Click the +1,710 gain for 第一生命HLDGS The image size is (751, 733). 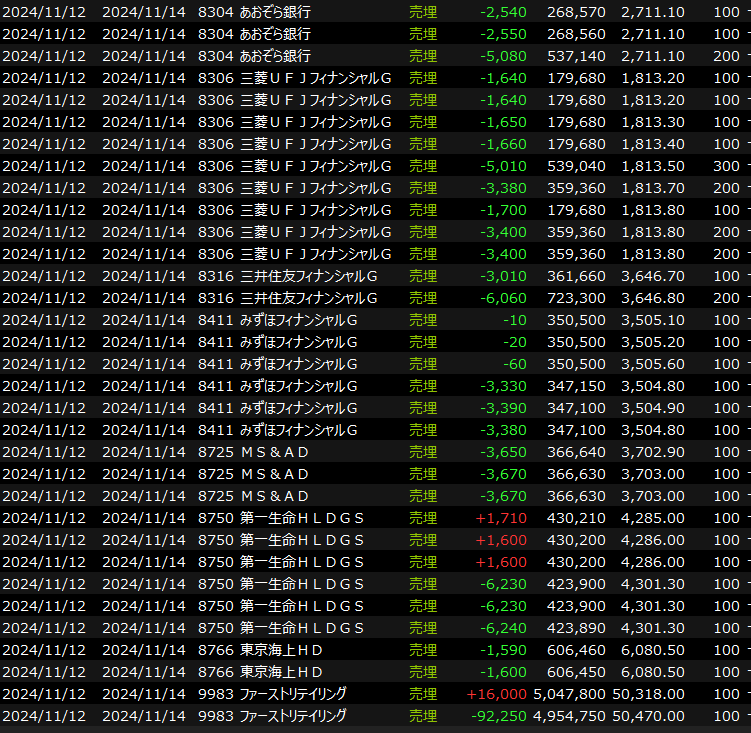coord(503,518)
